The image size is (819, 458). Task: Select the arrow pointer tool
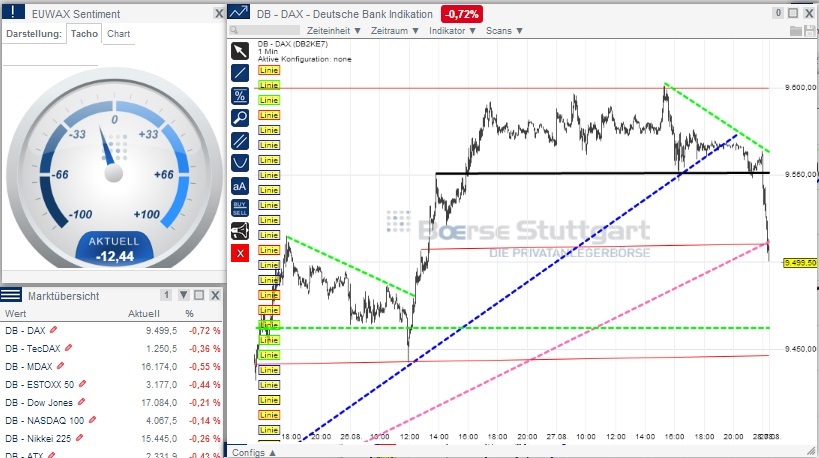tap(240, 51)
